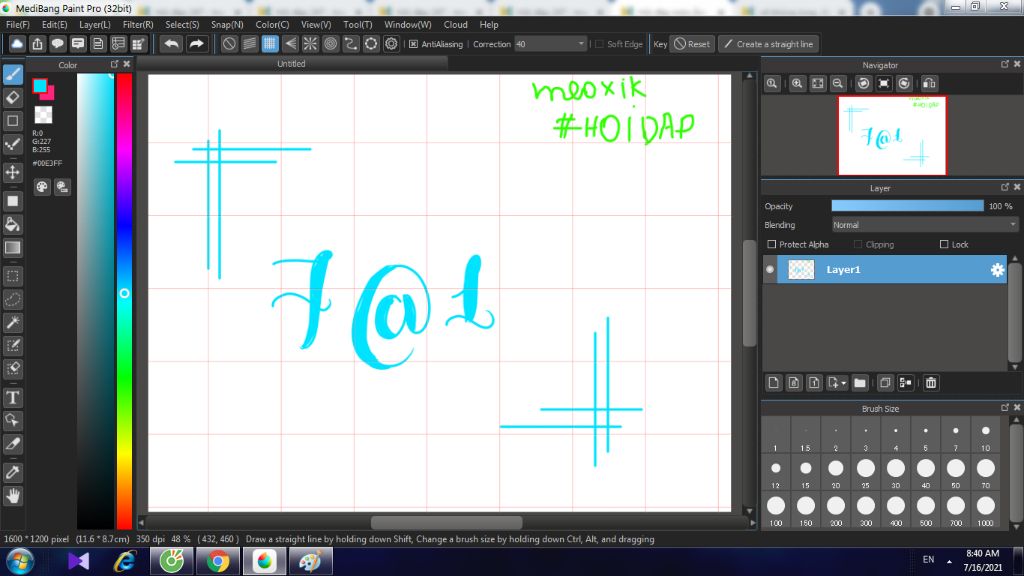Enable the grid snap icon
Screen dimensions: 1024x576
point(270,44)
